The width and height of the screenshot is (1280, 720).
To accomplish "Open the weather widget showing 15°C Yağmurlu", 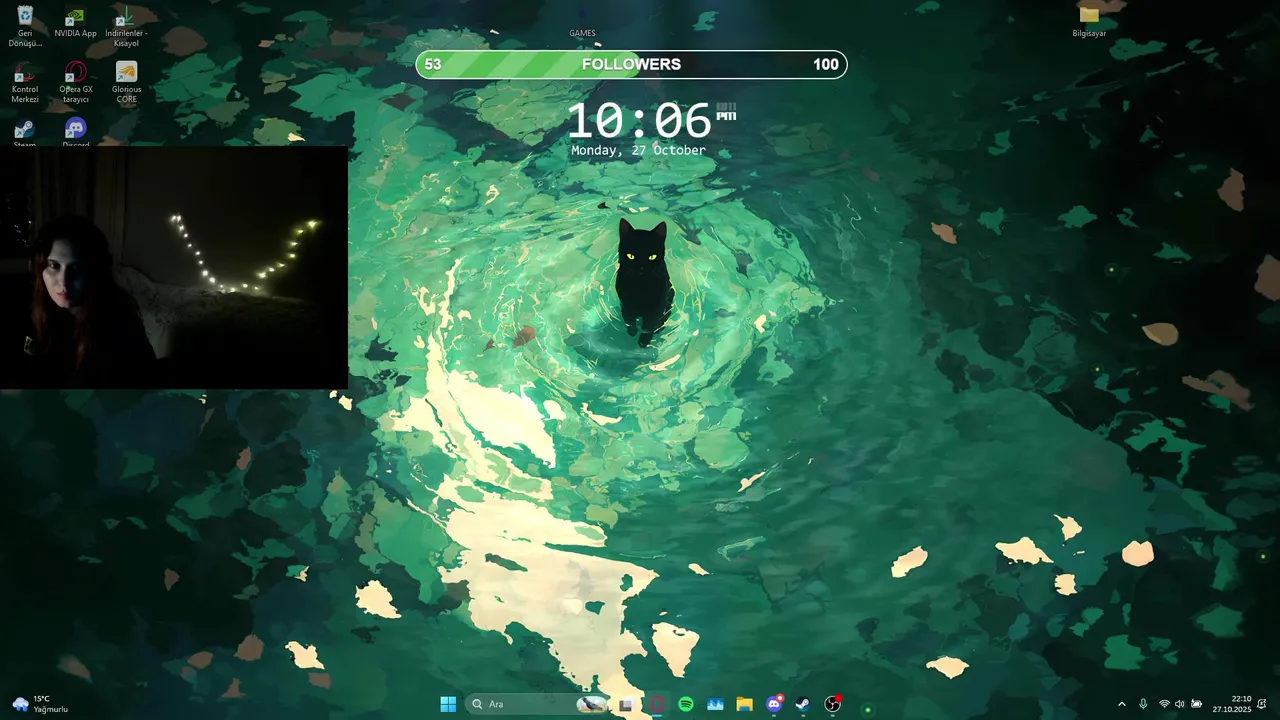I will click(40, 704).
